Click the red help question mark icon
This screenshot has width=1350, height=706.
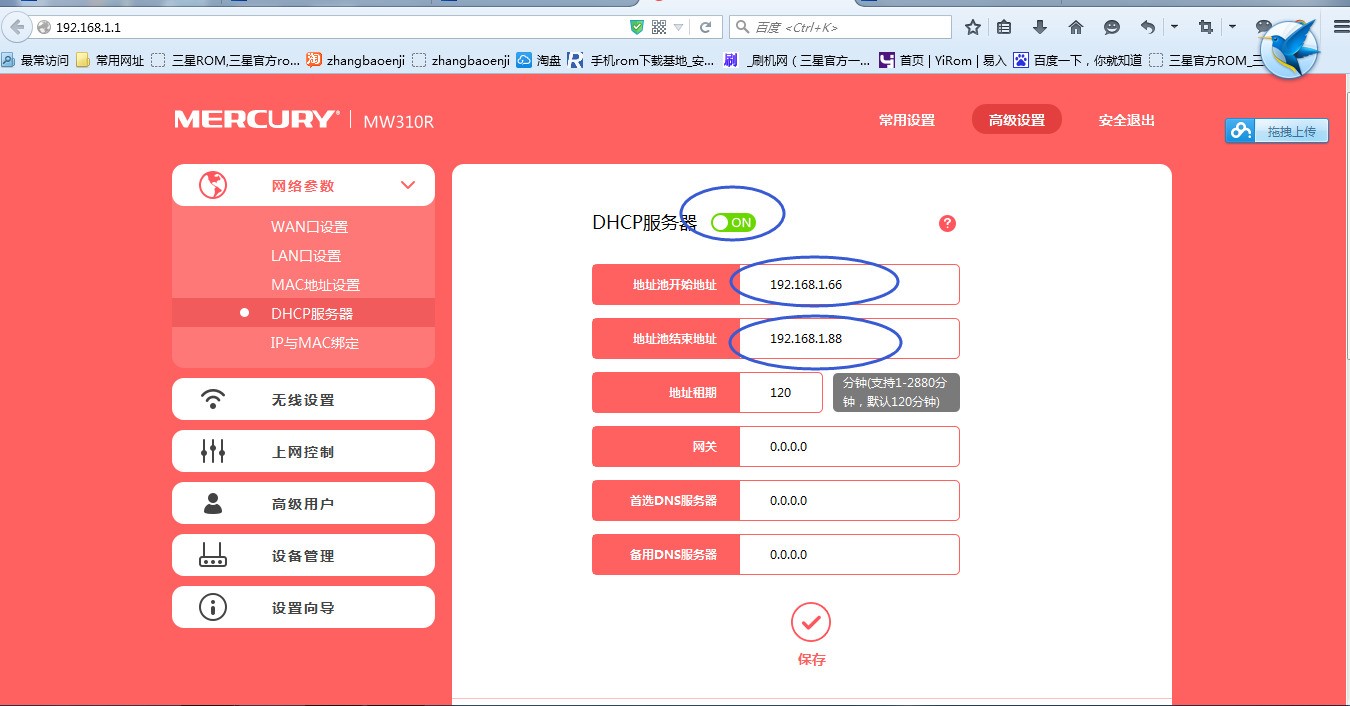pos(947,223)
